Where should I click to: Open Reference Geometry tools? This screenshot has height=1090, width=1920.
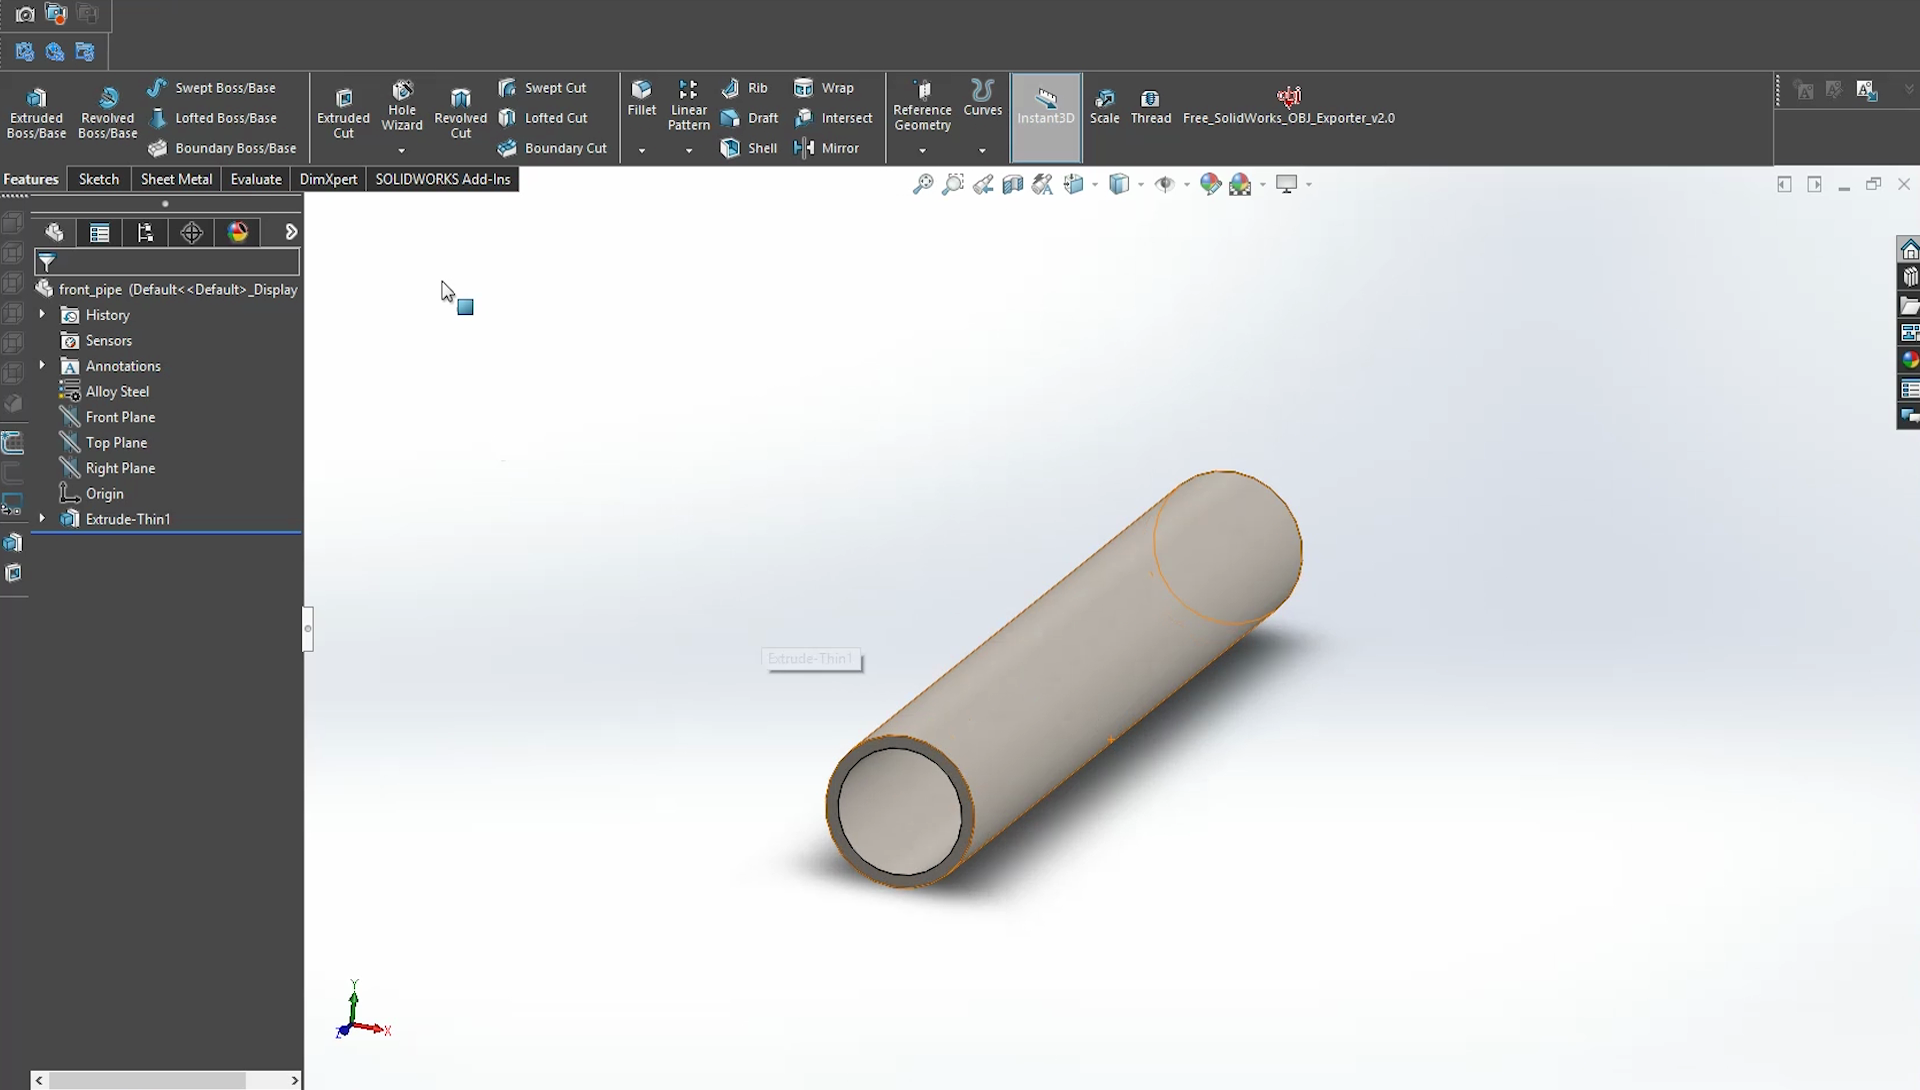(922, 106)
